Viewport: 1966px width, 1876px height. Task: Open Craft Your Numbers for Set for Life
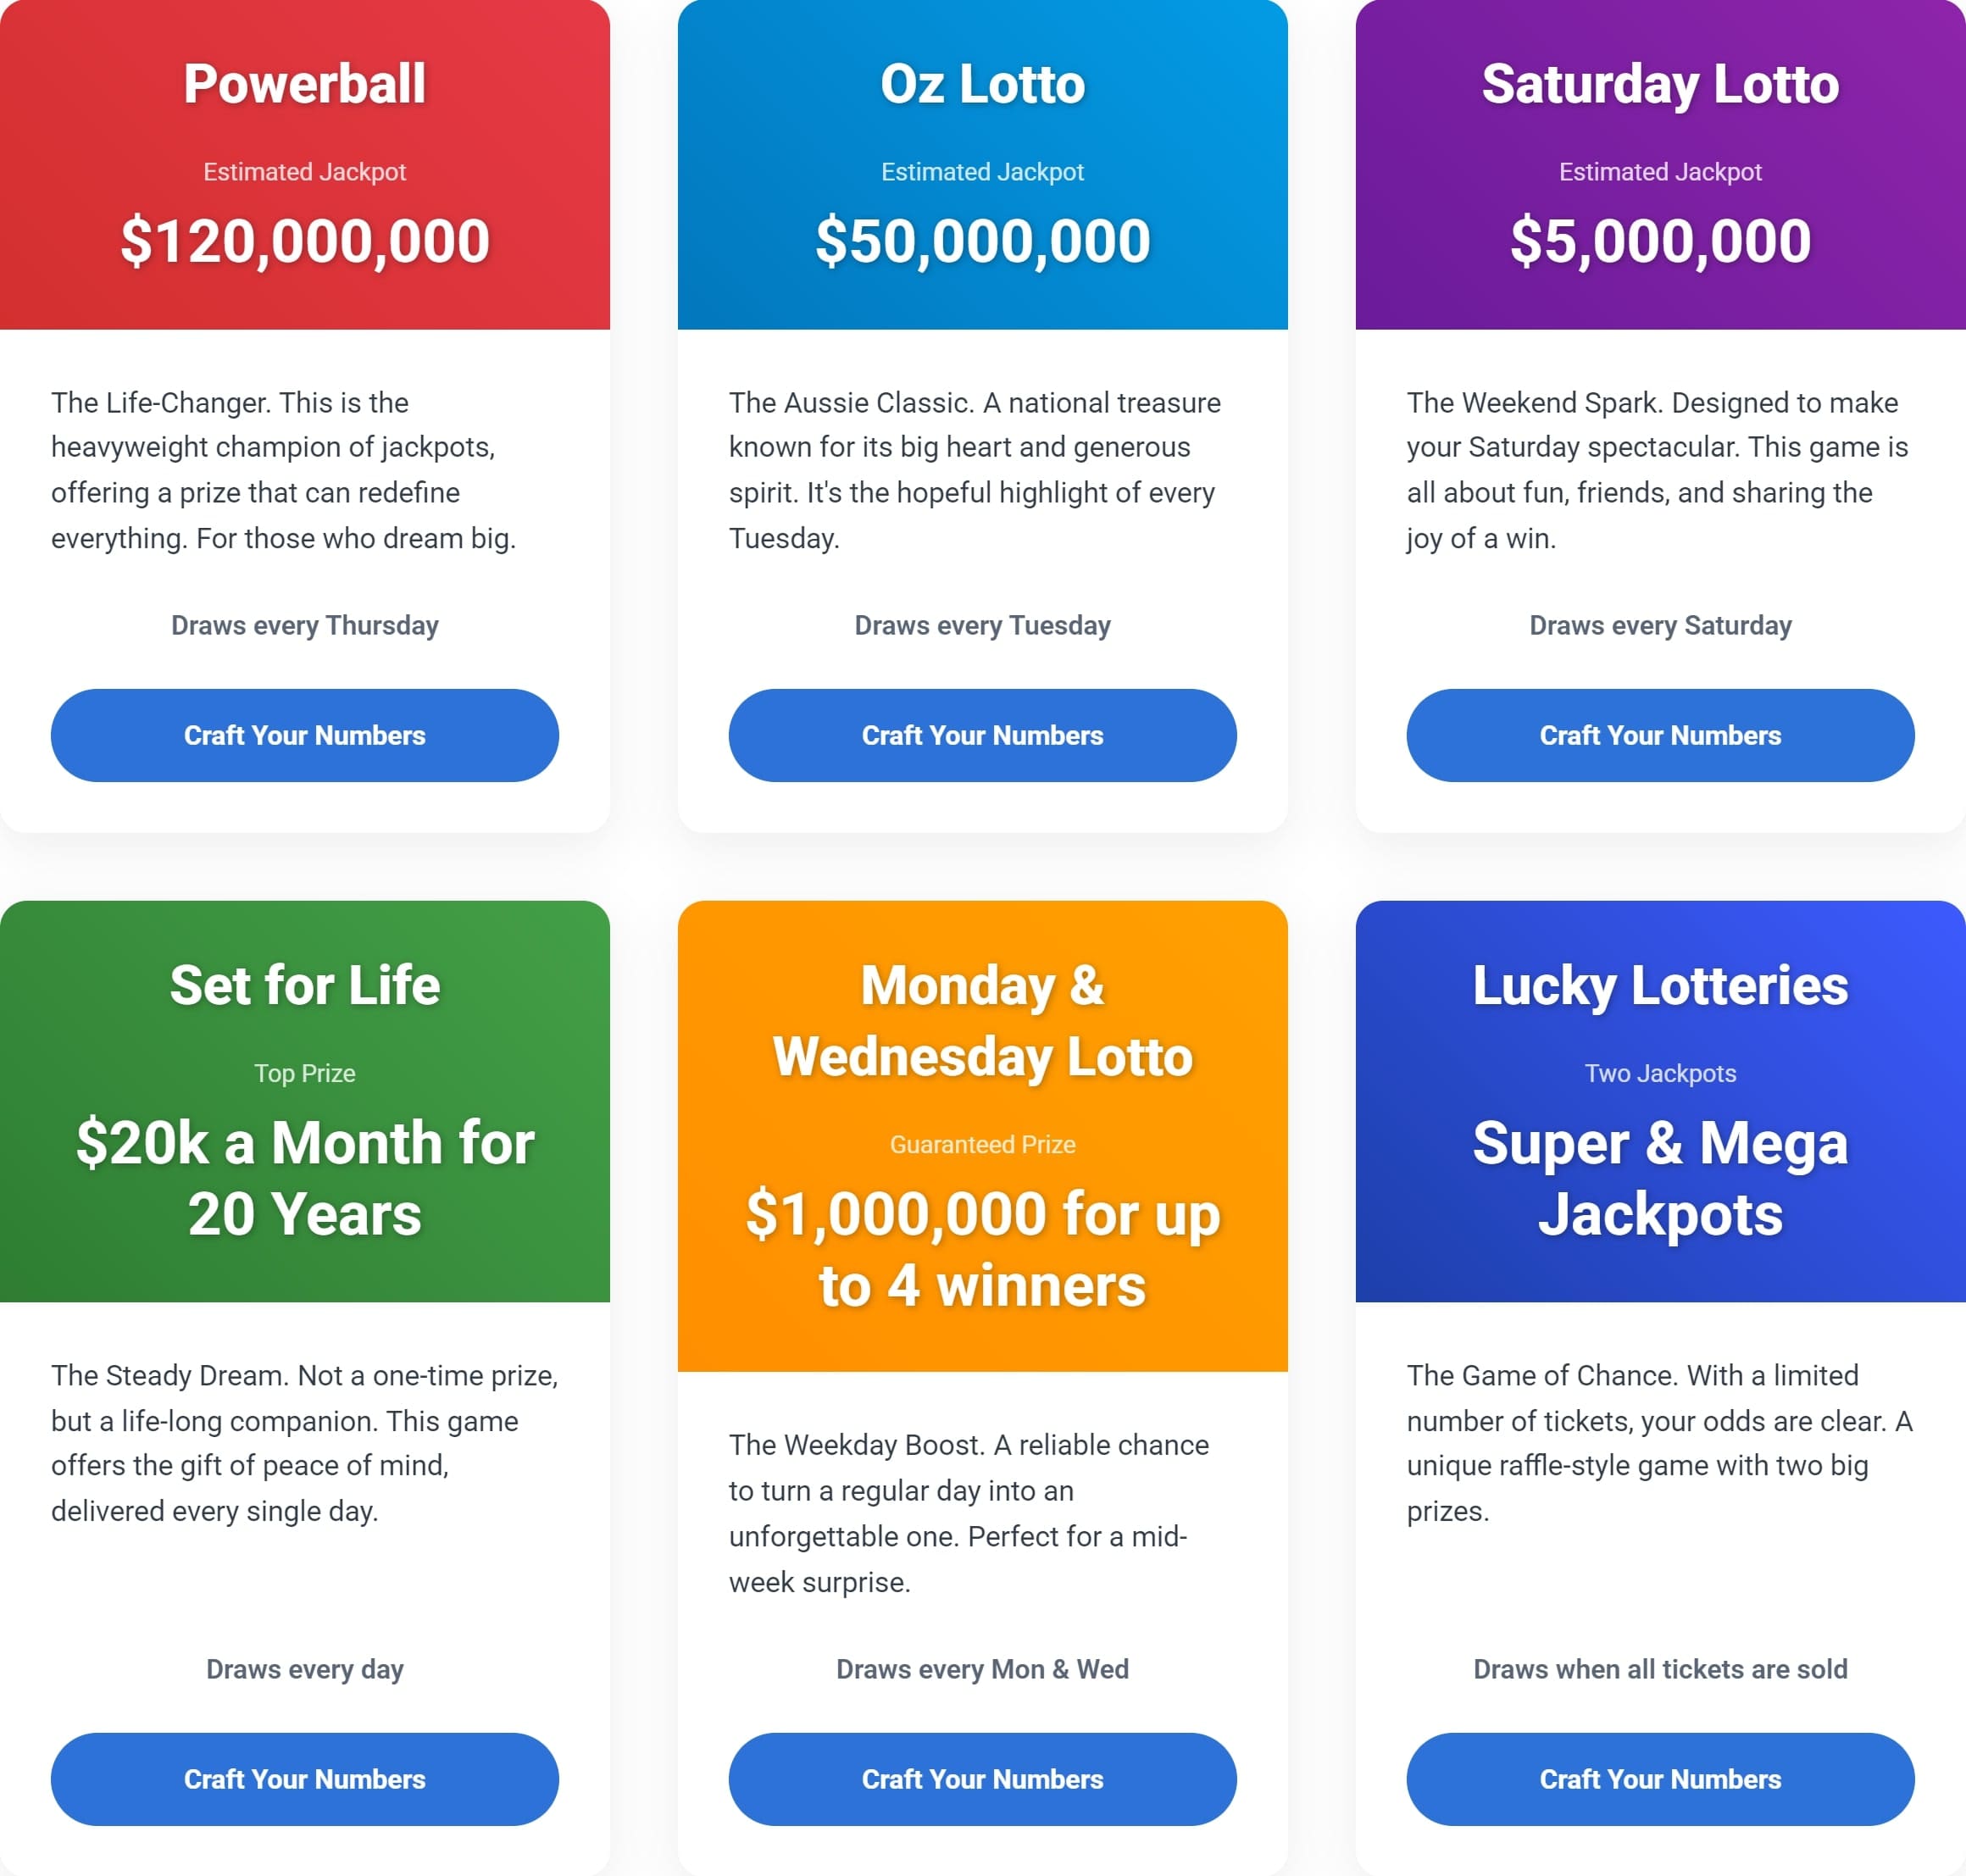point(305,1779)
